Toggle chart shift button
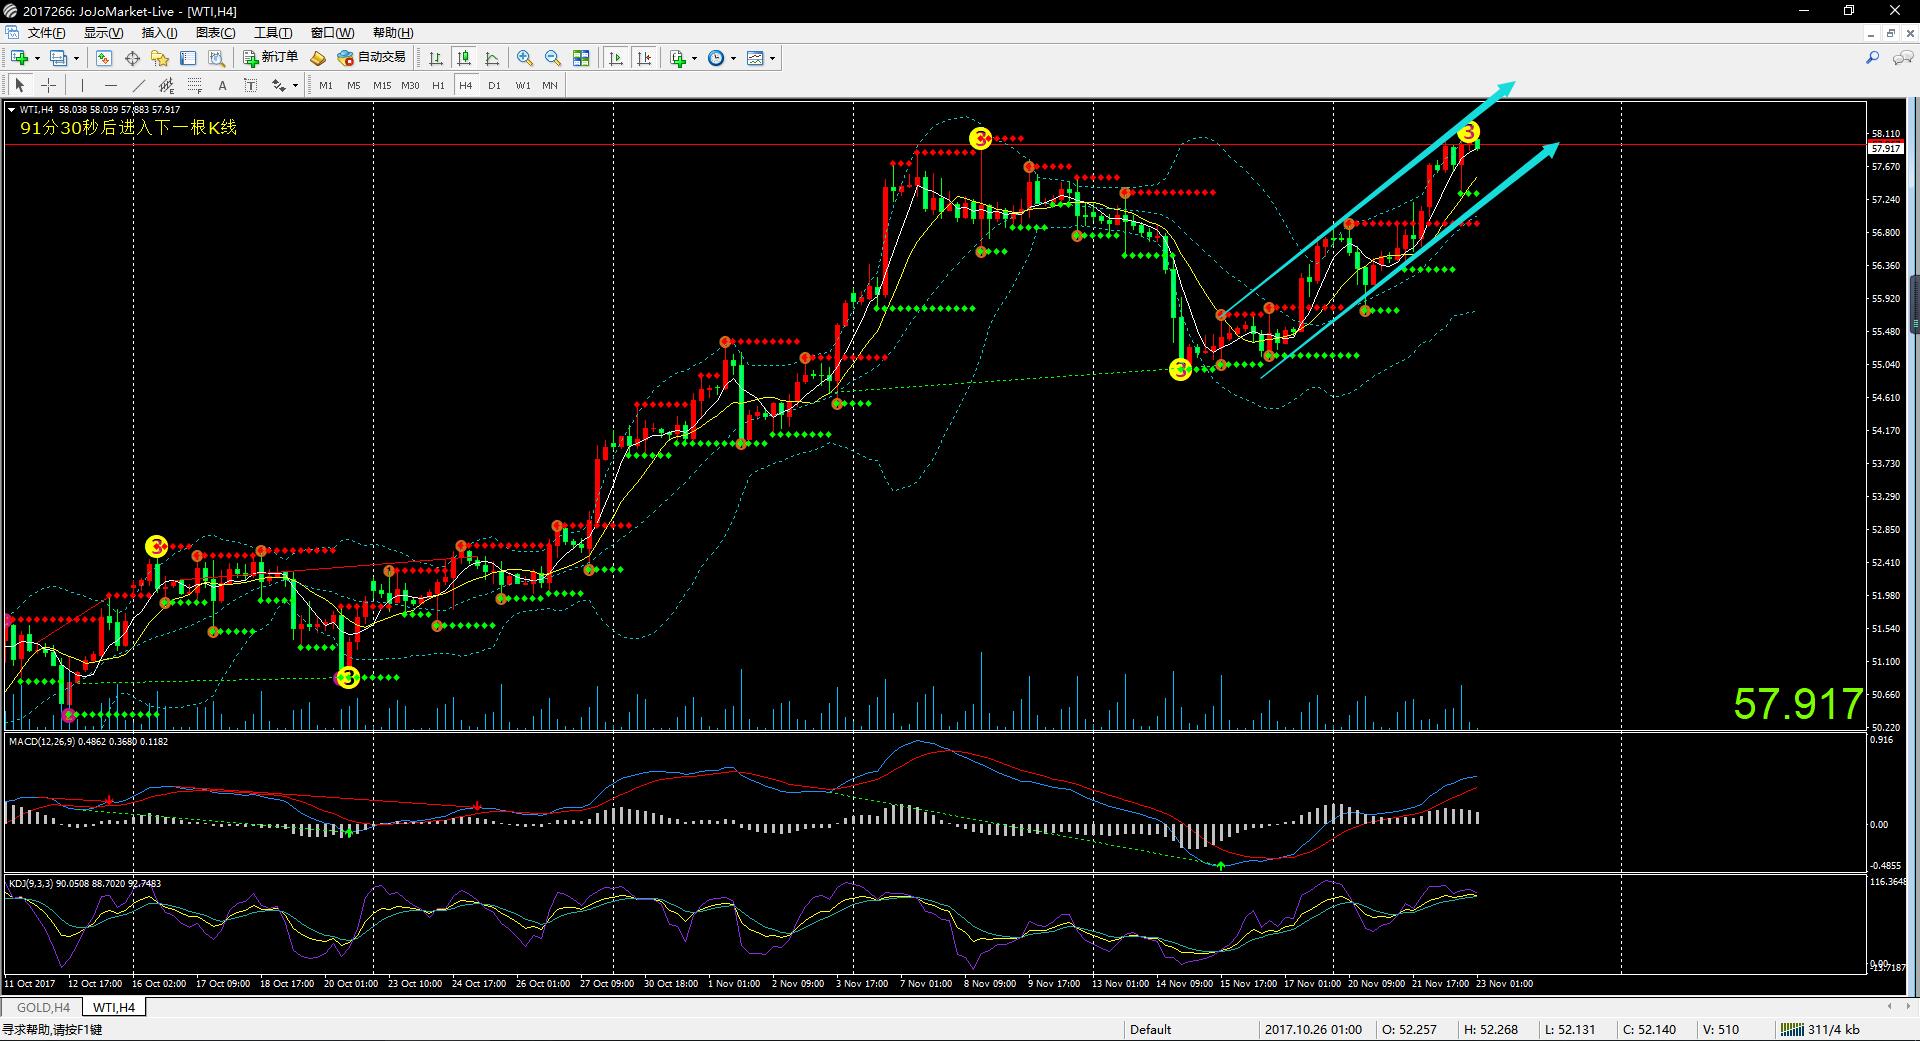 pos(644,58)
